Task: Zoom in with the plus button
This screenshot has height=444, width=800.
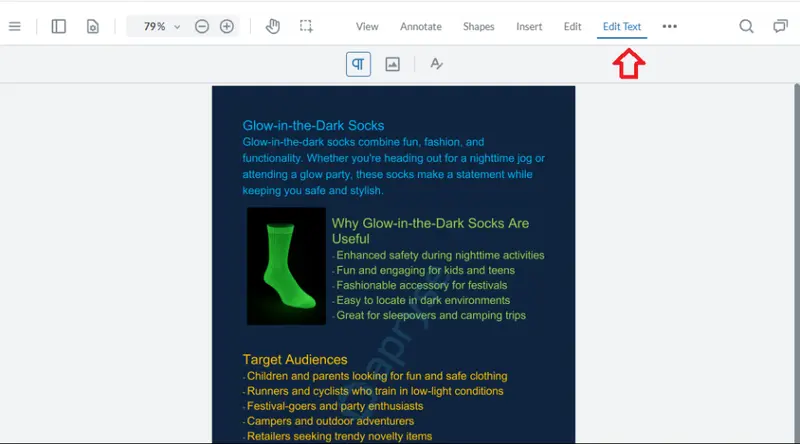Action: (x=227, y=26)
